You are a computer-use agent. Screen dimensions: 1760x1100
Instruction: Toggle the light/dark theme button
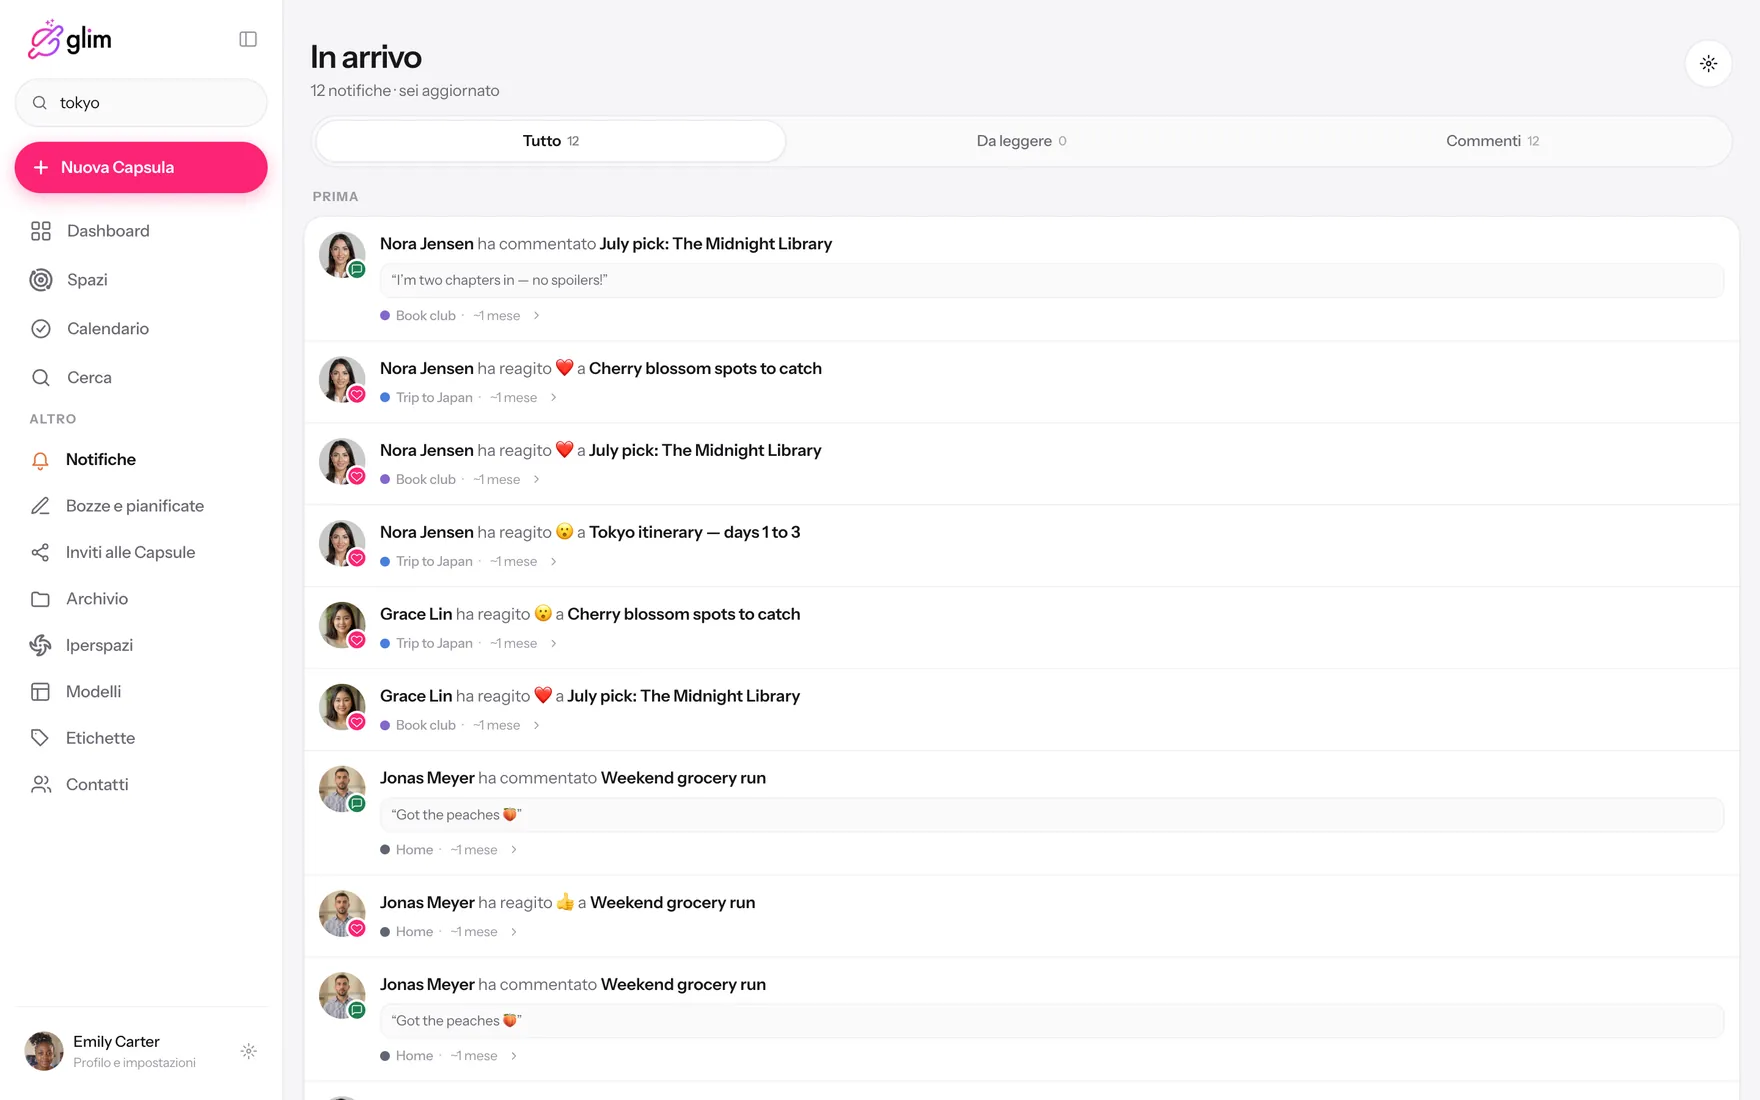point(1708,64)
